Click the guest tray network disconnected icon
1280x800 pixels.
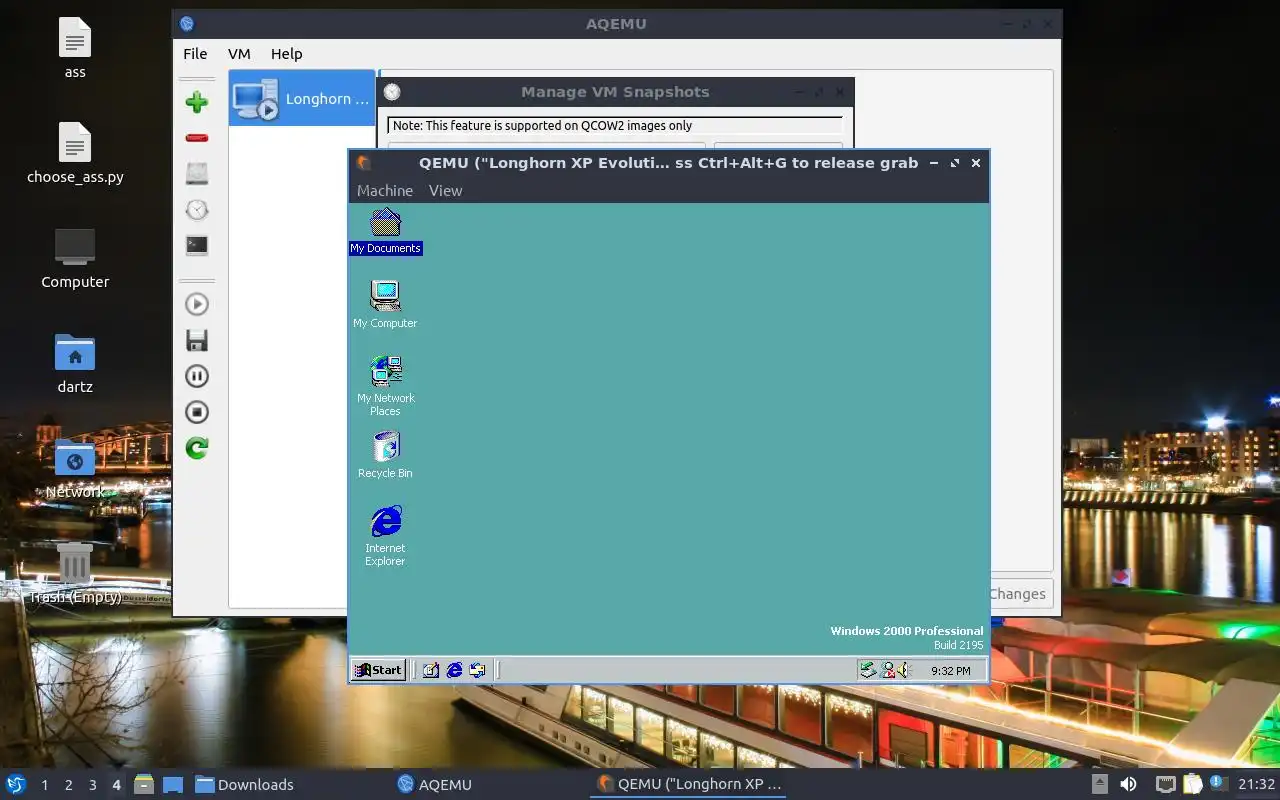coord(887,670)
